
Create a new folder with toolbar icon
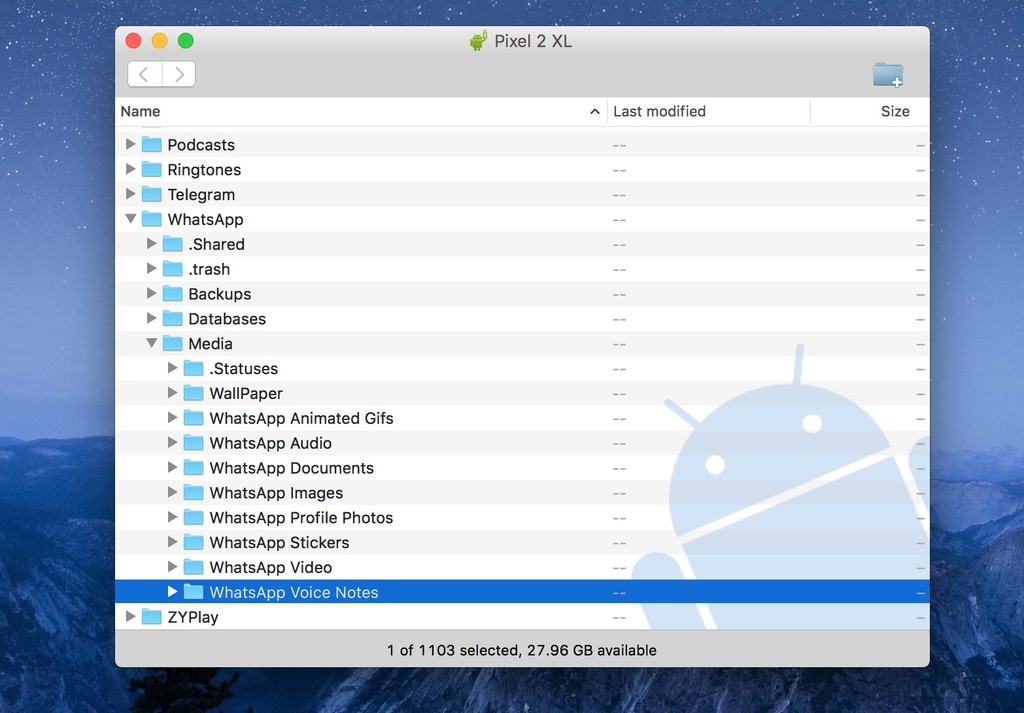pyautogui.click(x=888, y=74)
